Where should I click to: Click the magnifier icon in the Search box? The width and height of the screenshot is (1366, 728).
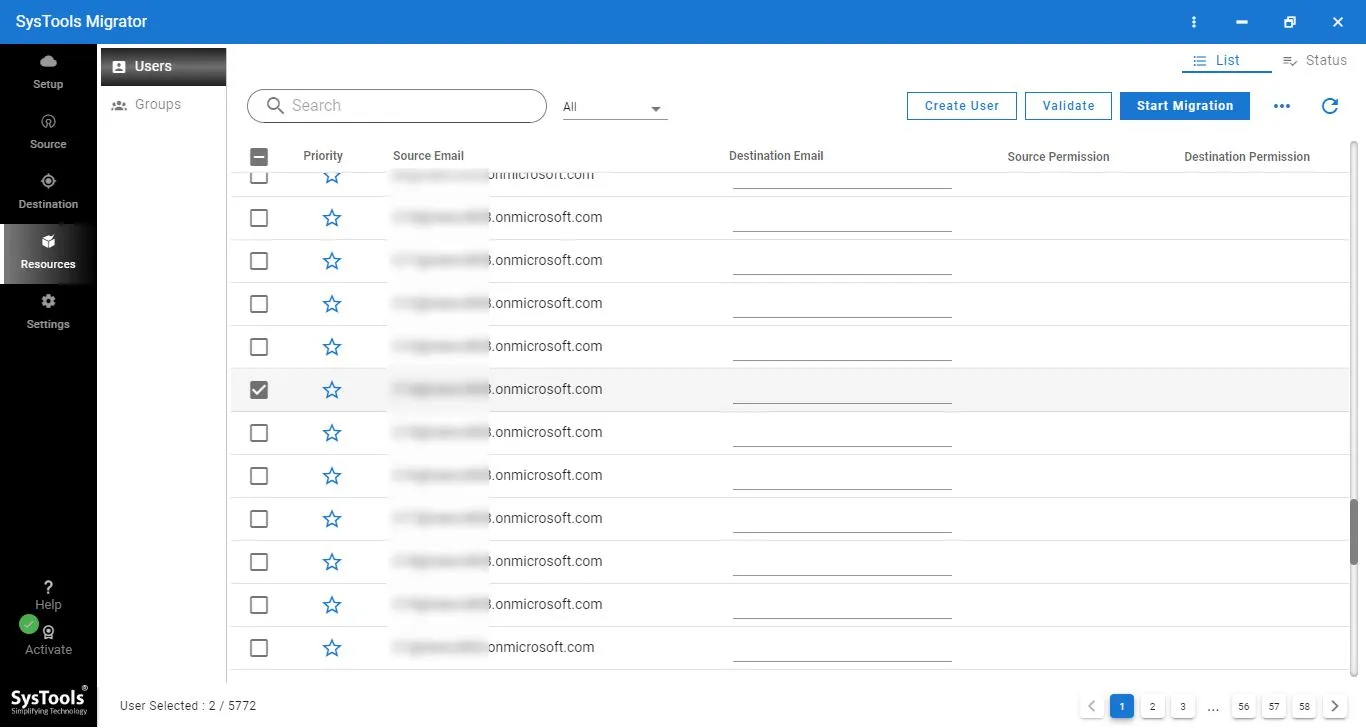point(275,106)
